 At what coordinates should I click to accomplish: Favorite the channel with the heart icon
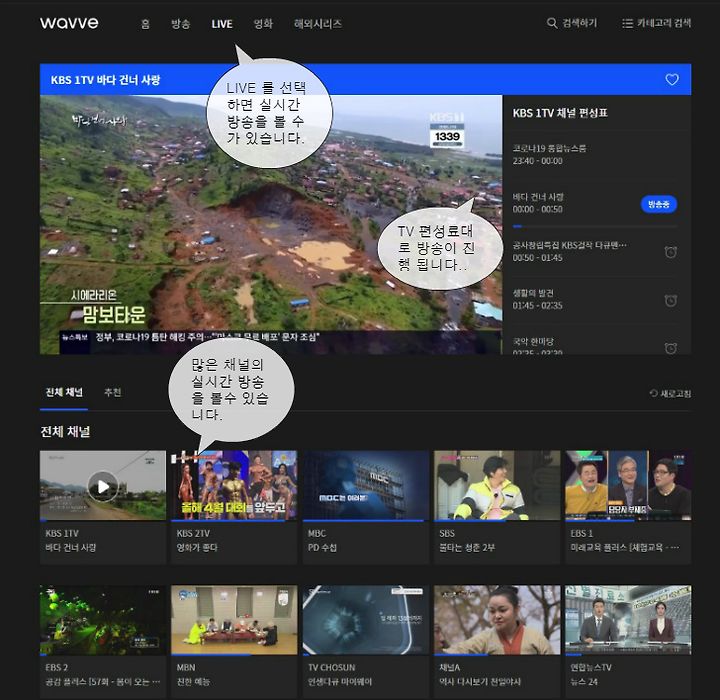(672, 79)
